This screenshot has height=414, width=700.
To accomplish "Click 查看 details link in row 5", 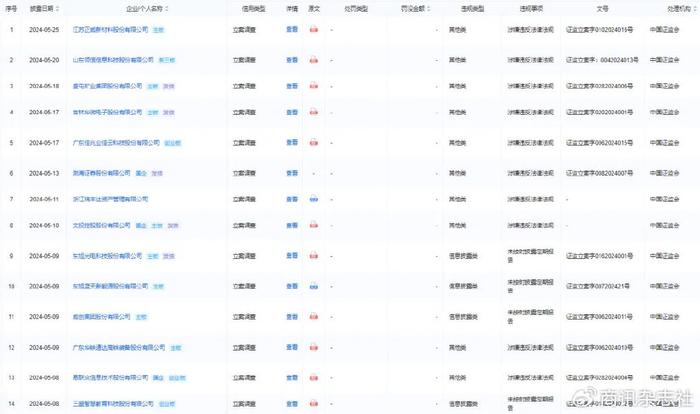I will pyautogui.click(x=292, y=142).
